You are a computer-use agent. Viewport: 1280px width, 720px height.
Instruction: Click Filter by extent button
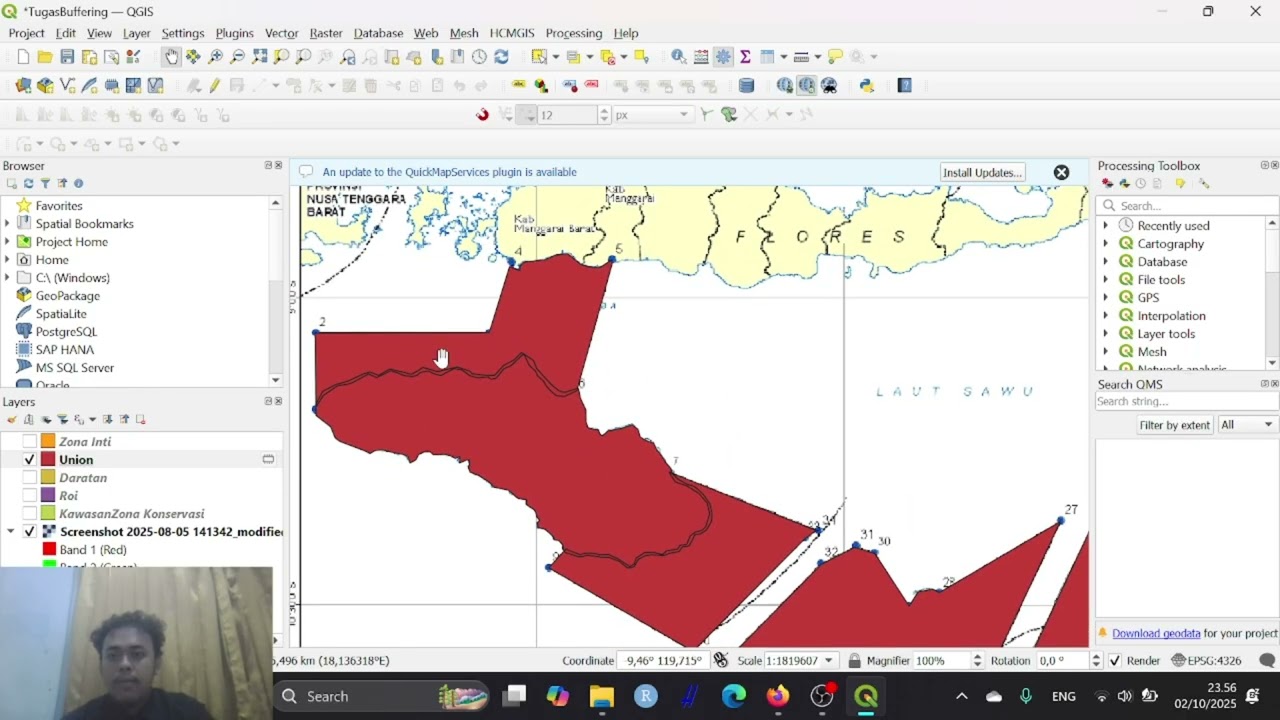point(1174,425)
